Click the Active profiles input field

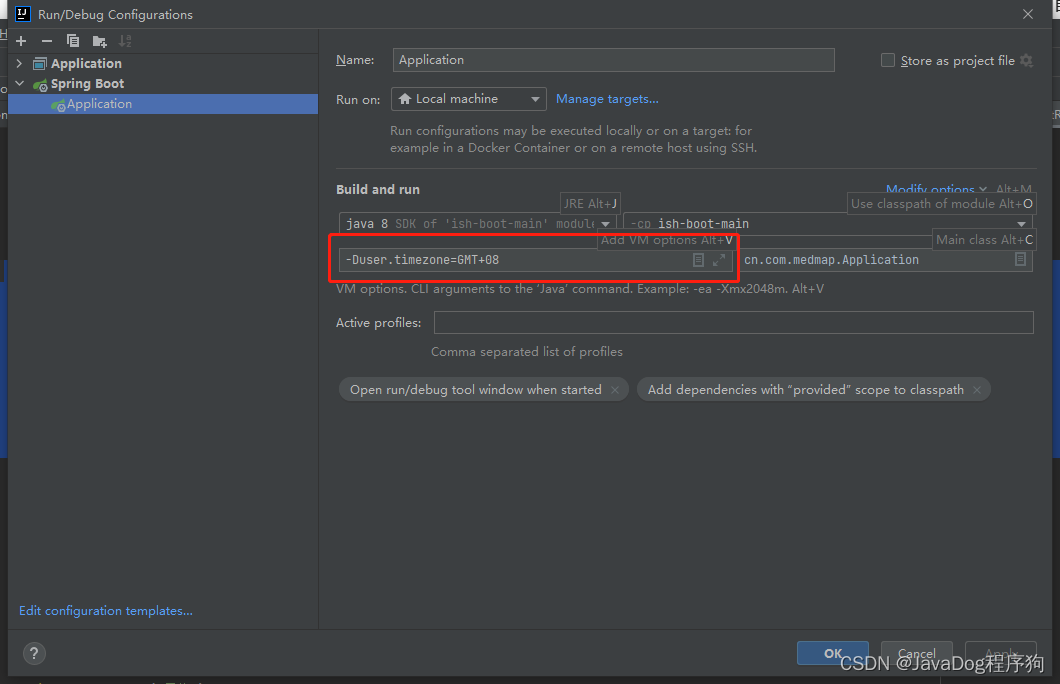733,322
